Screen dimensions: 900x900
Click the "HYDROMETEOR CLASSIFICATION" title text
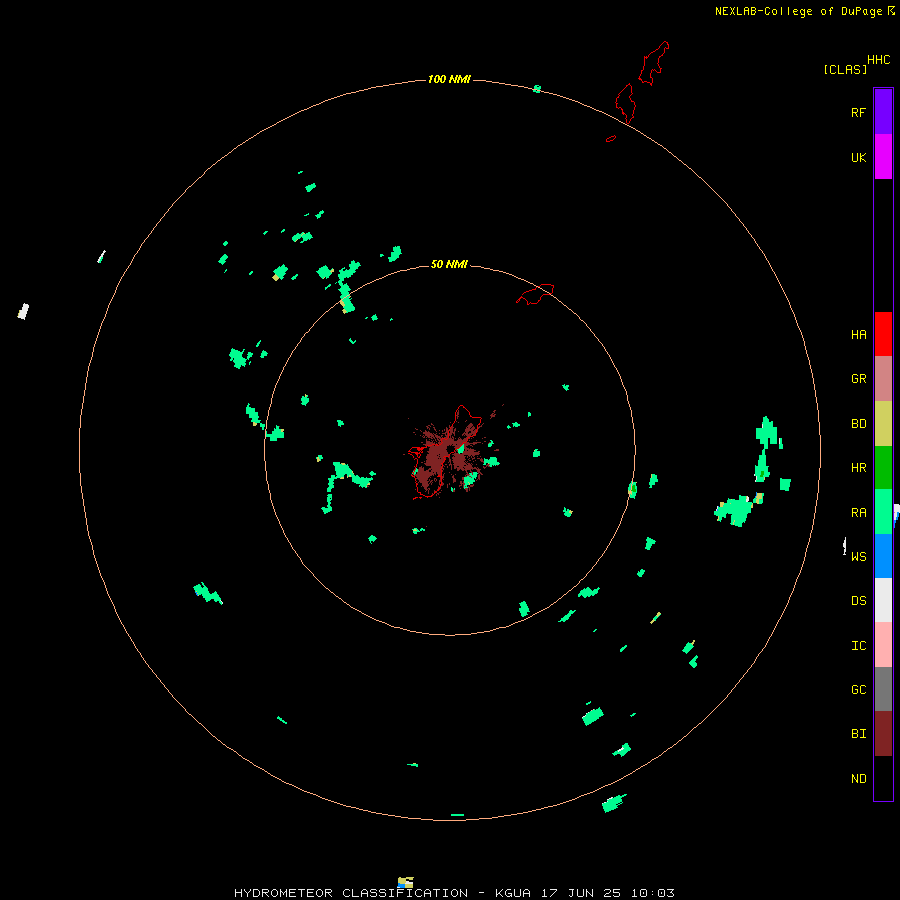click(351, 893)
